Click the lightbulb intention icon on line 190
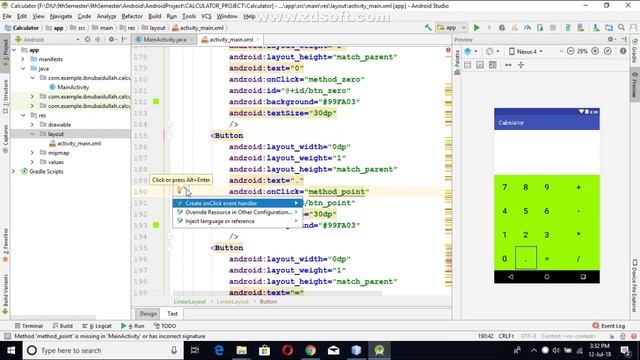Viewport: 640px width, 360px height. click(x=179, y=190)
